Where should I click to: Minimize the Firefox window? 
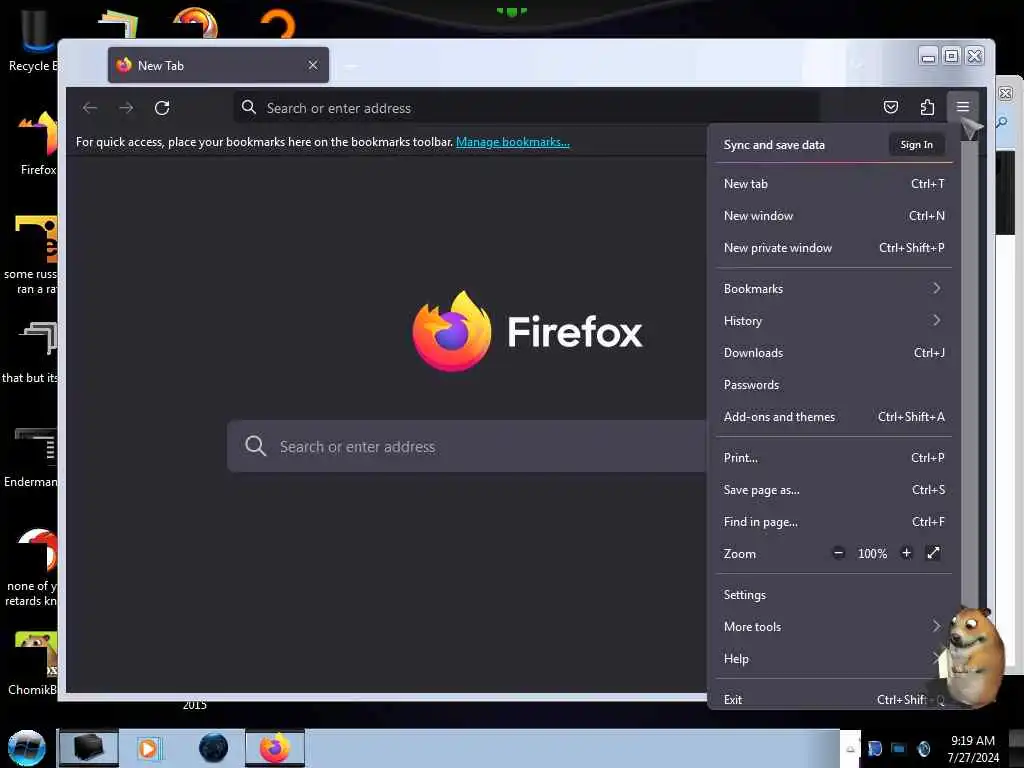point(928,56)
